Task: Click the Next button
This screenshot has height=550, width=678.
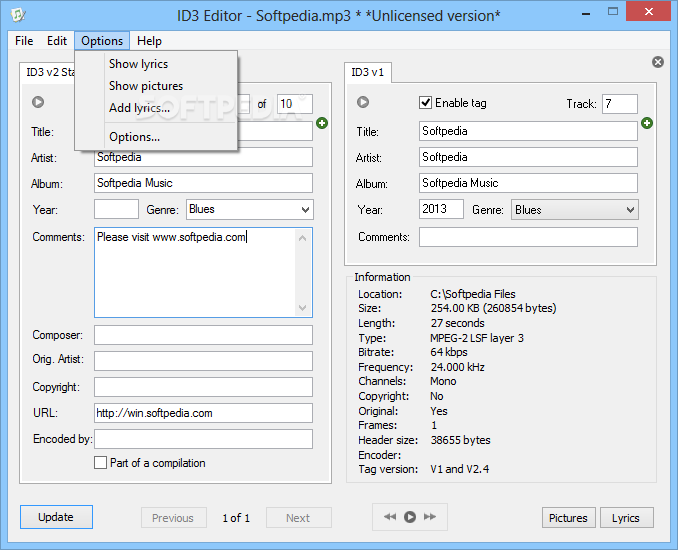Action: [x=299, y=518]
